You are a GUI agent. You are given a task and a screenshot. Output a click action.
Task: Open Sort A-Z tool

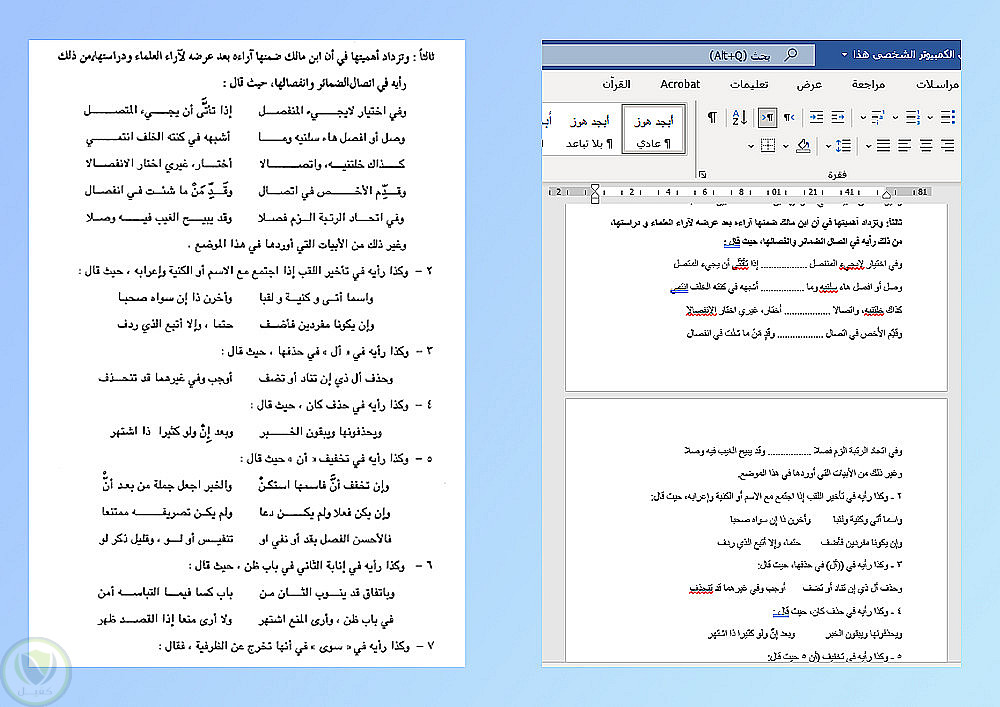(x=740, y=117)
